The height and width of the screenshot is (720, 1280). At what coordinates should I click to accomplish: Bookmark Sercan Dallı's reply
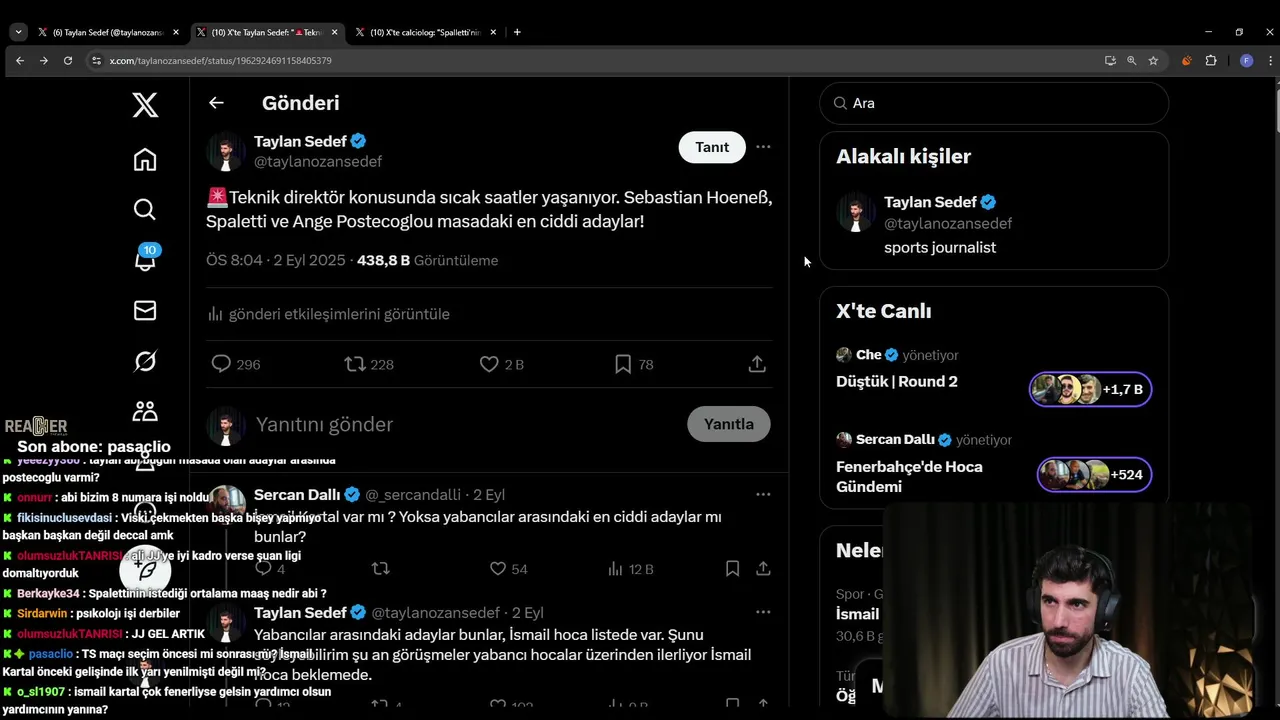(732, 569)
